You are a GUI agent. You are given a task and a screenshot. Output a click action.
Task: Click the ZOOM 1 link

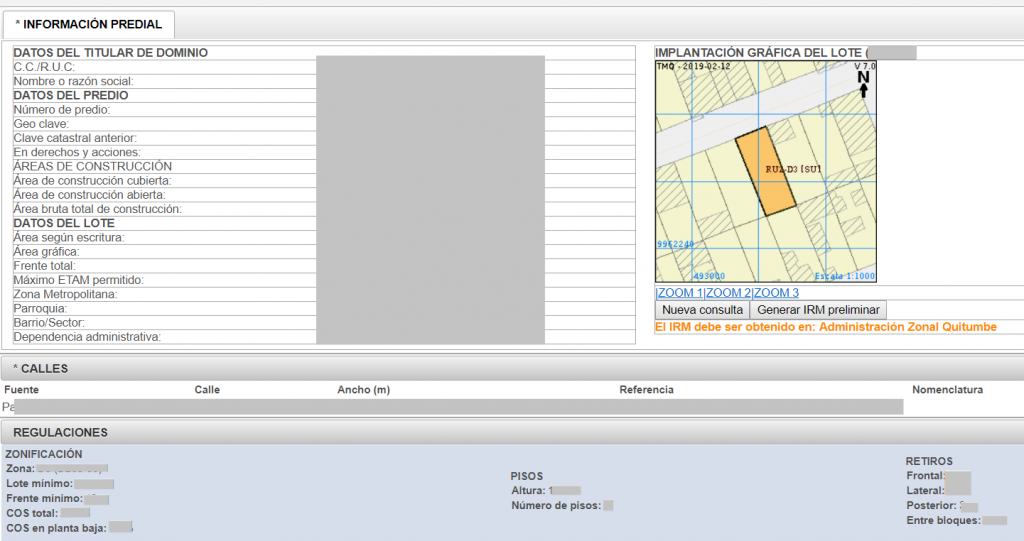click(680, 293)
